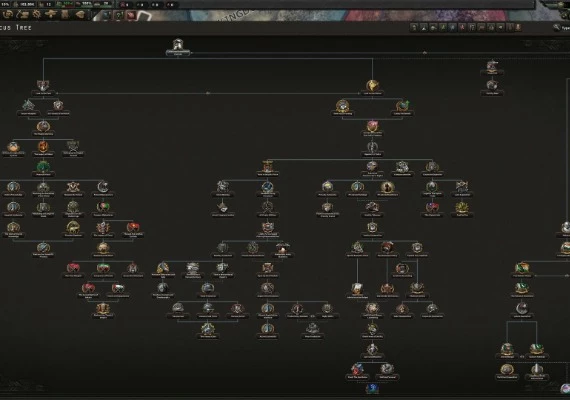Toggle the red focus filter icon
Screen dimensions: 570x400
462,27
